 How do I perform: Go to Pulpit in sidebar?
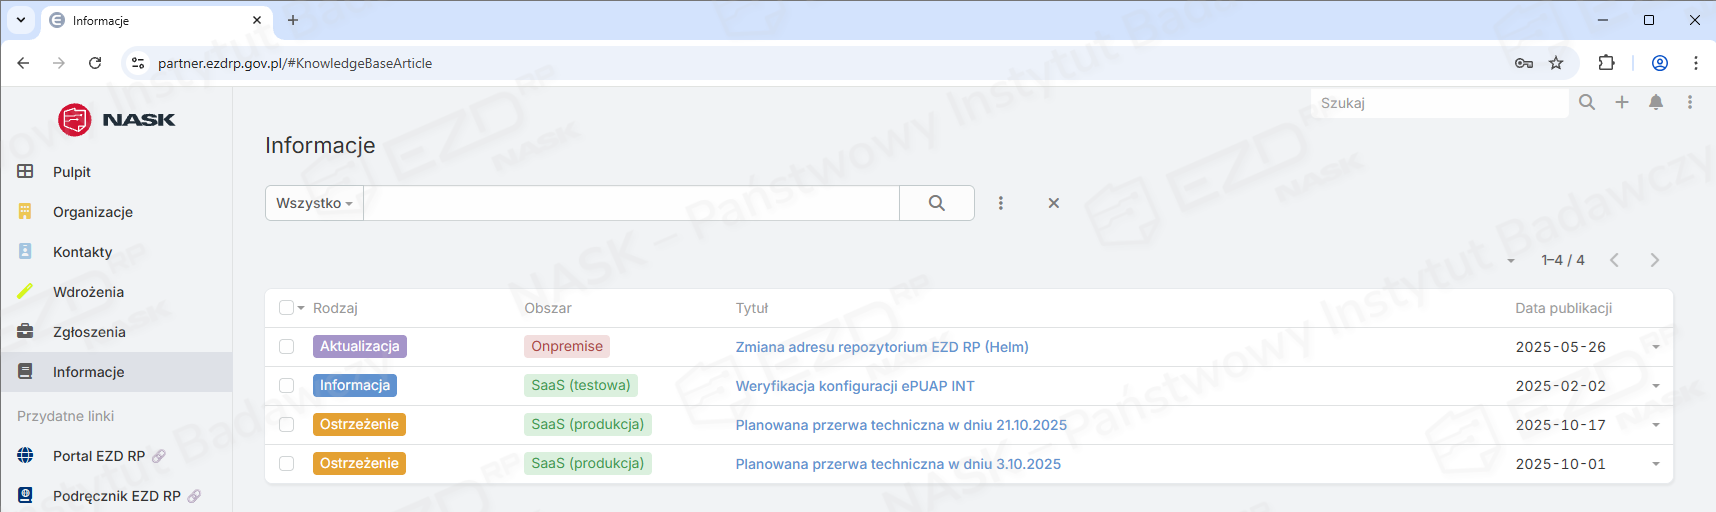point(72,172)
